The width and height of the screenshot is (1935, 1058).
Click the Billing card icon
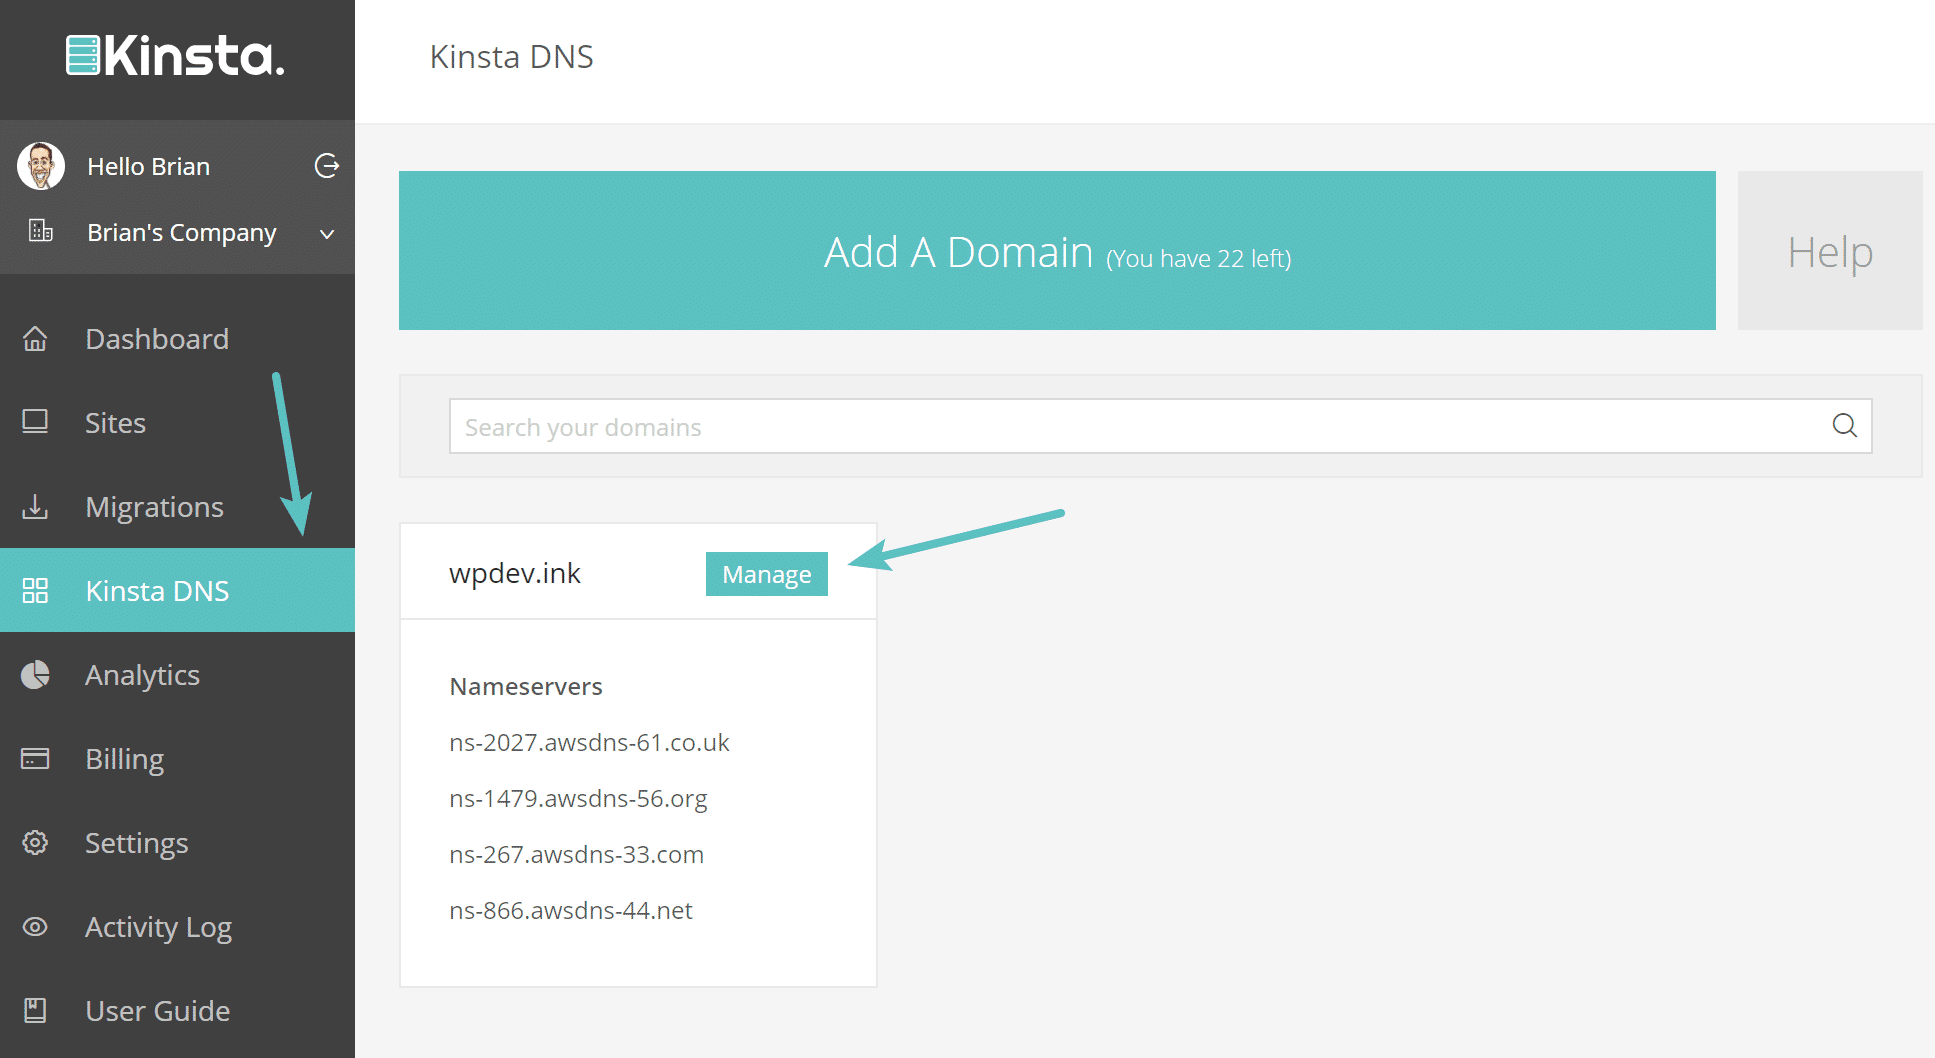tap(35, 759)
